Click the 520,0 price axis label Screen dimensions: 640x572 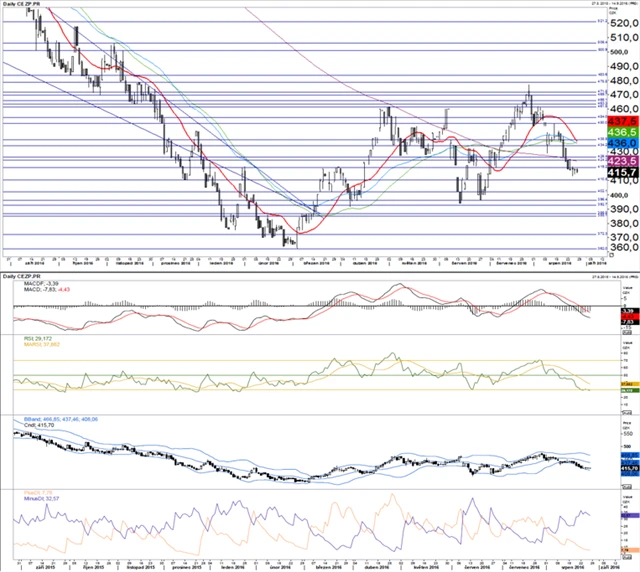coord(623,21)
